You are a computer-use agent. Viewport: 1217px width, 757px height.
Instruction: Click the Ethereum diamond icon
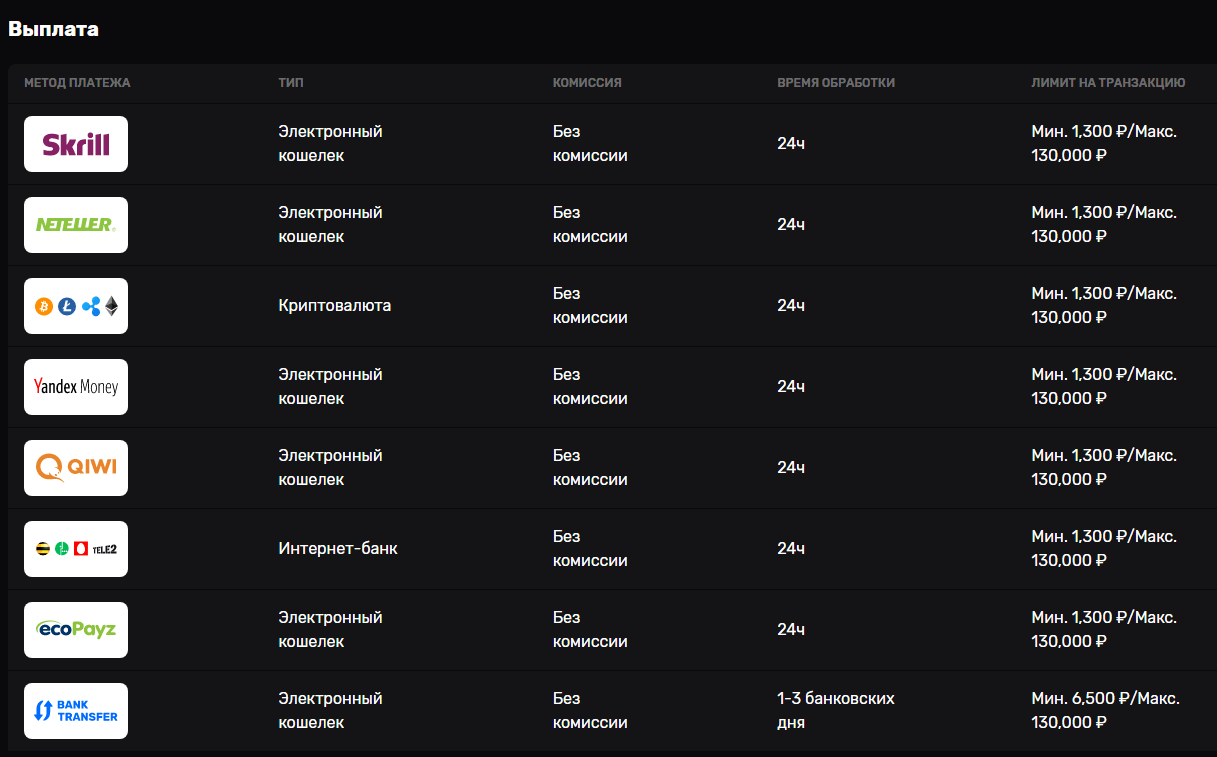pyautogui.click(x=111, y=307)
